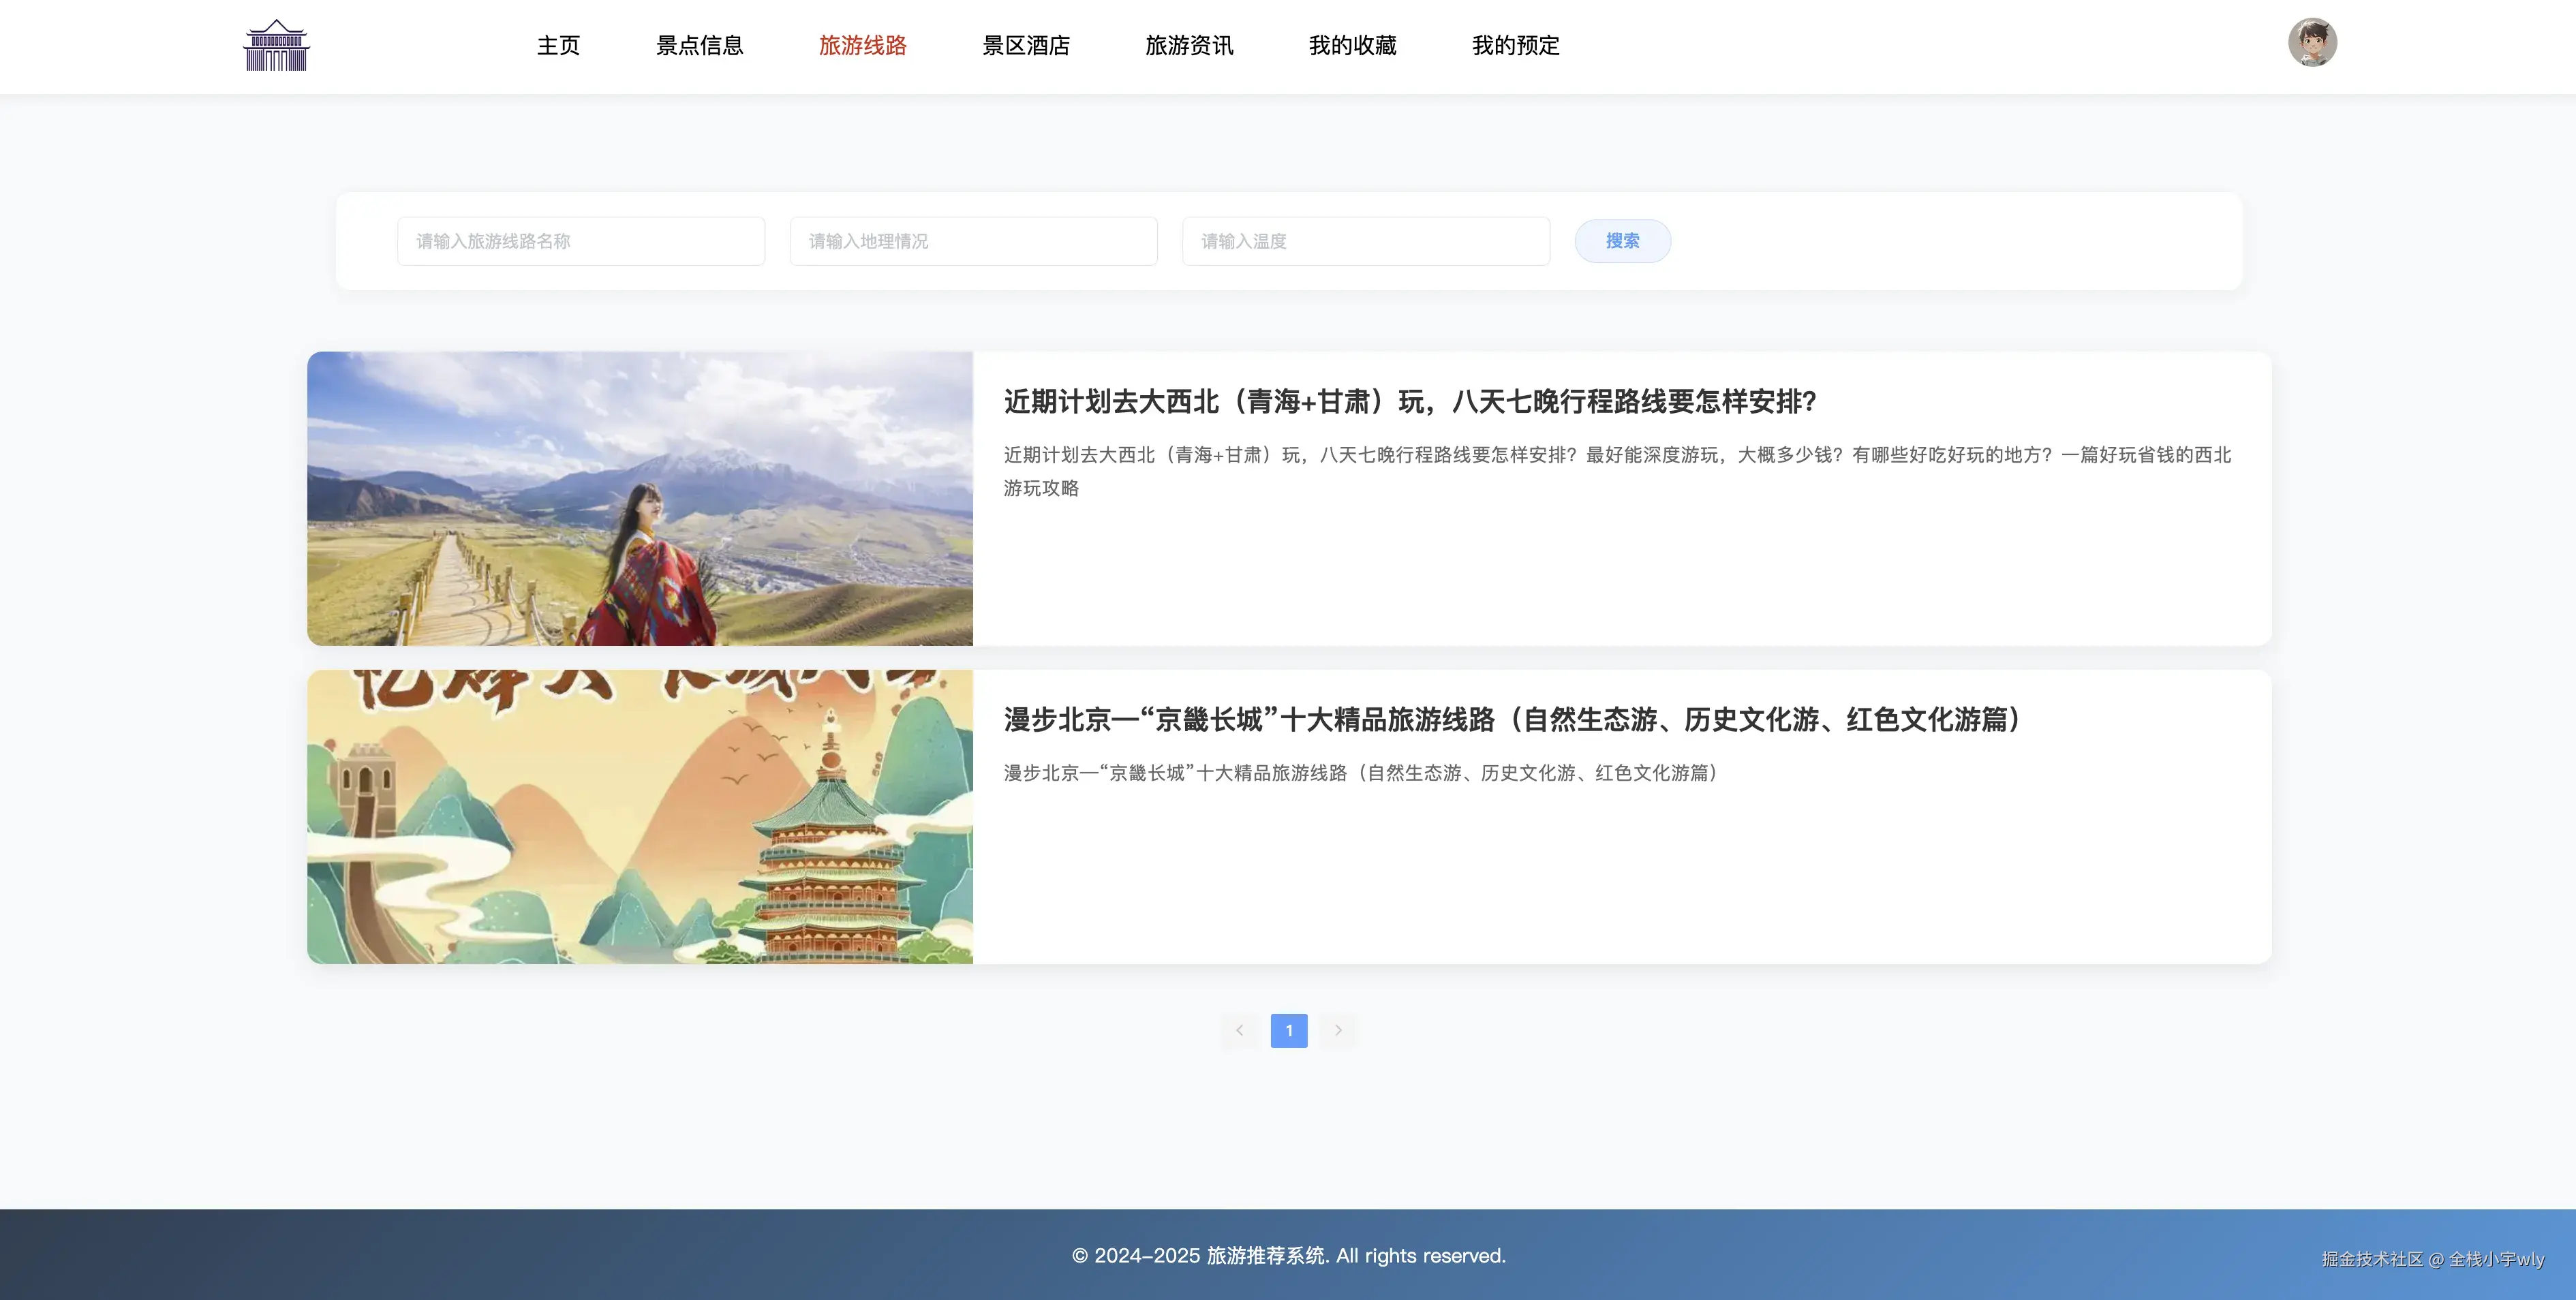
Task: View 我的收藏 page
Action: tap(1352, 46)
